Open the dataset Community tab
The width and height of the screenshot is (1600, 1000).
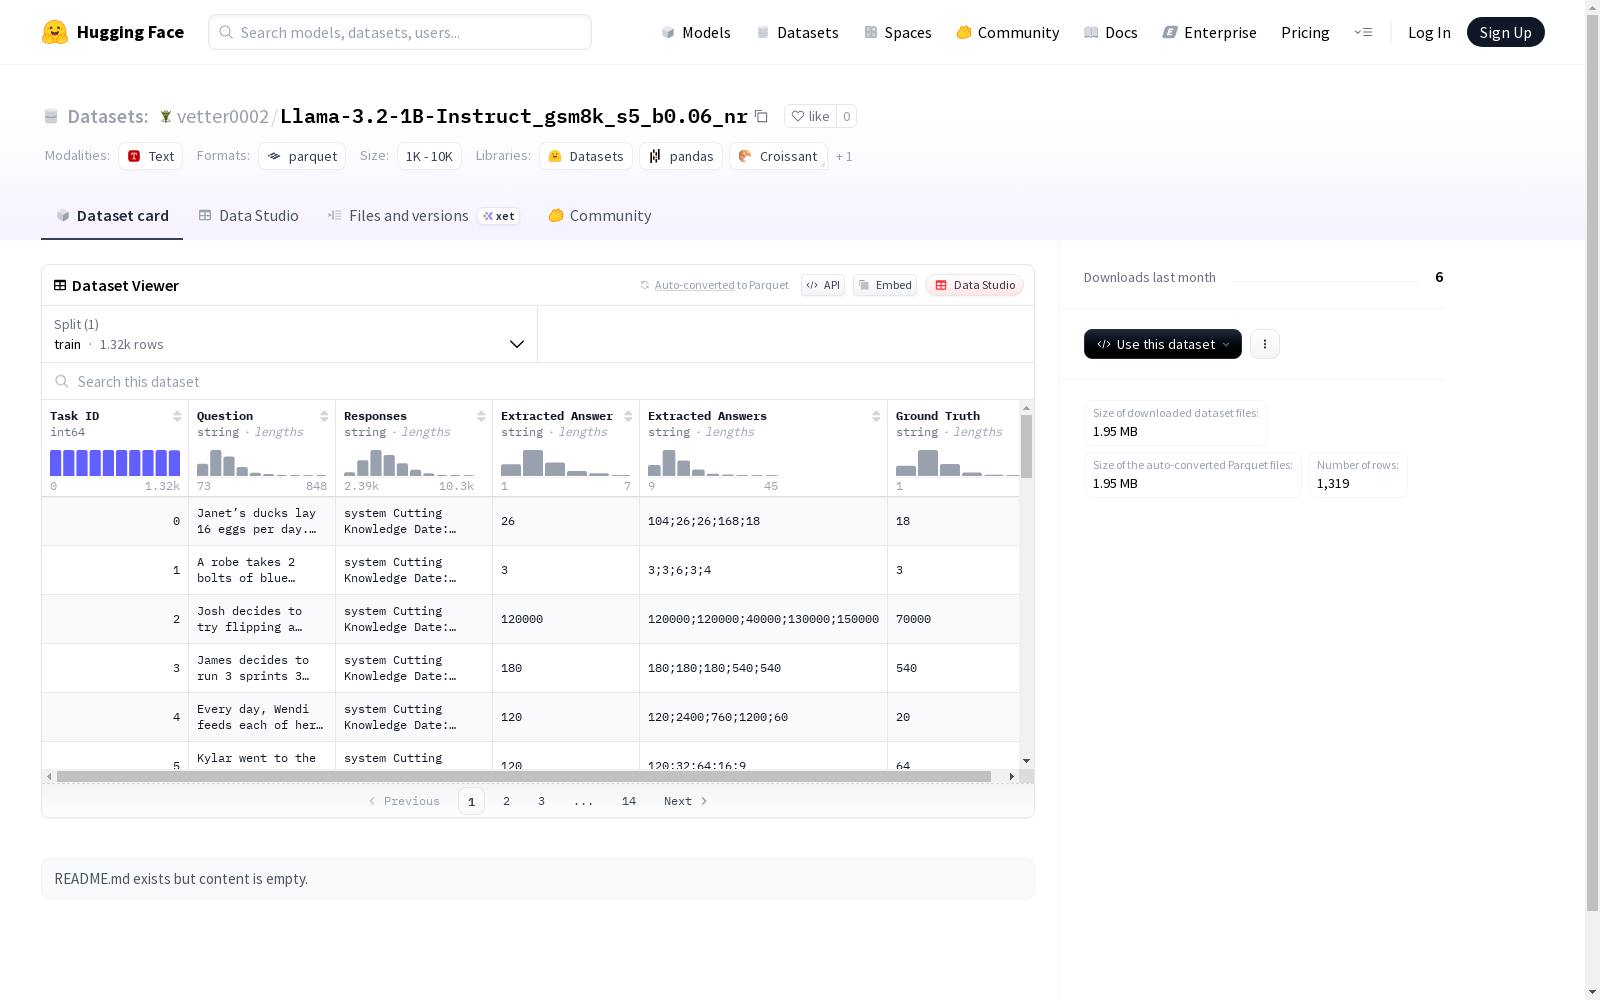point(599,216)
